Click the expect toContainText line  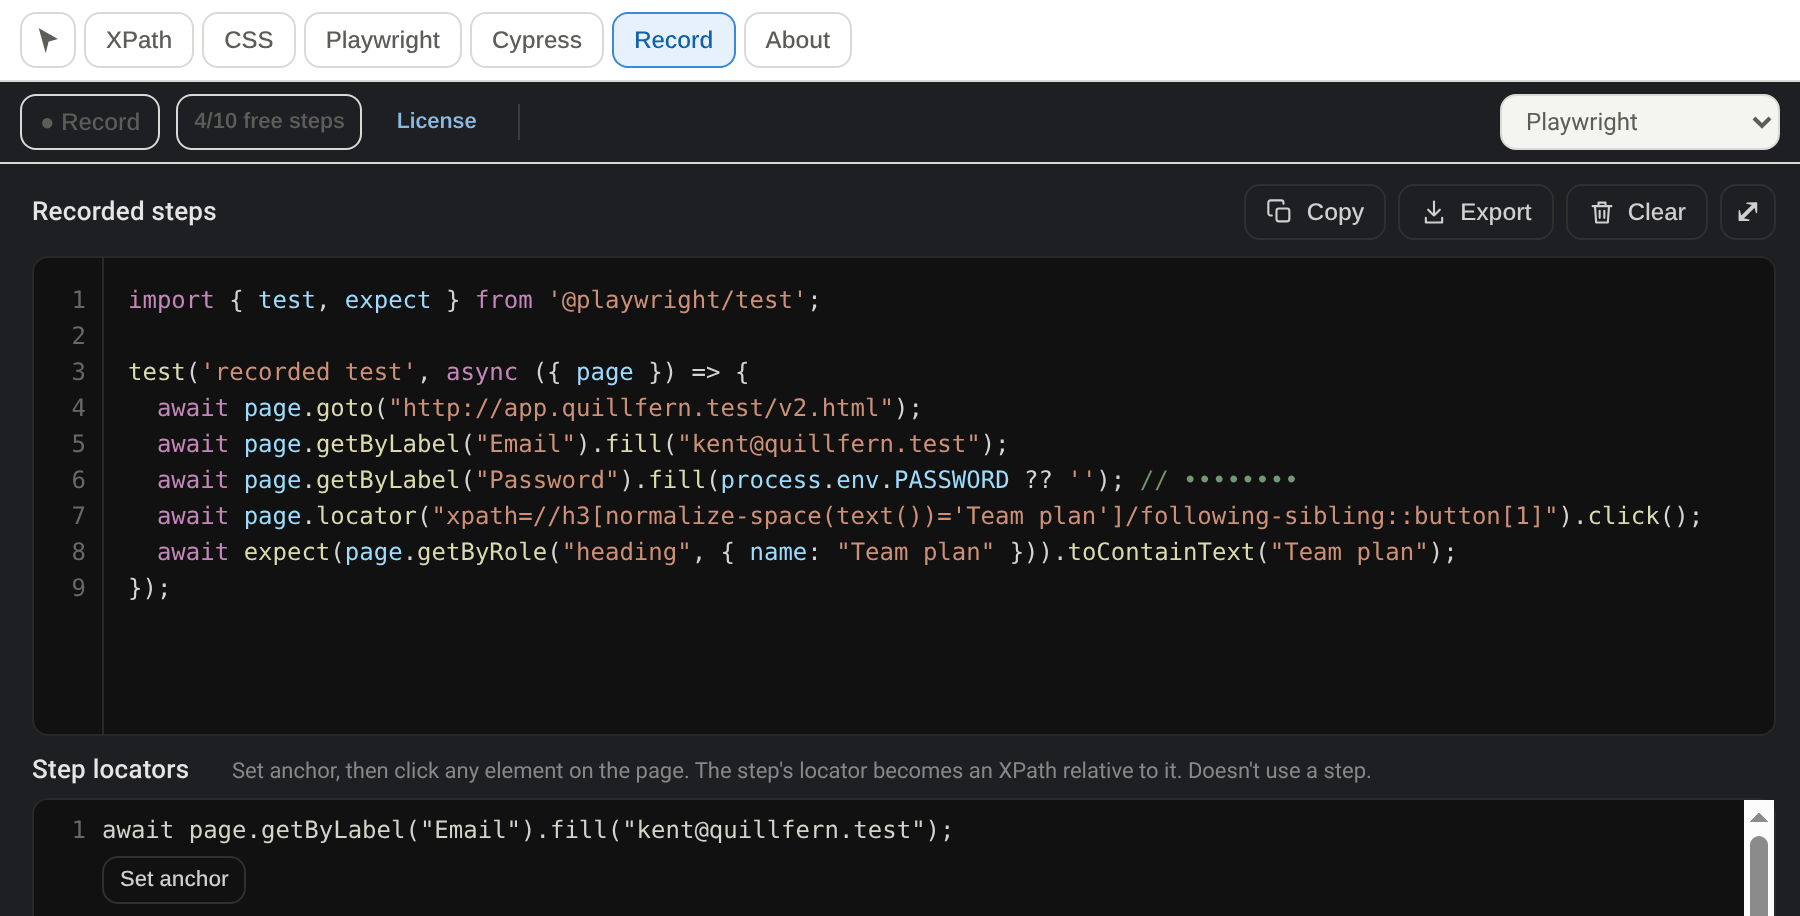(x=806, y=552)
